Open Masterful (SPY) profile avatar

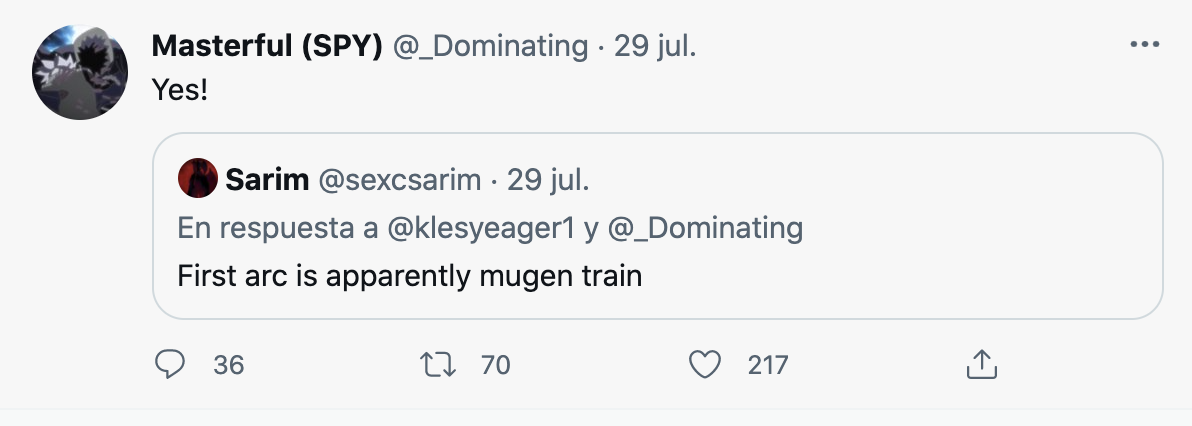point(80,71)
